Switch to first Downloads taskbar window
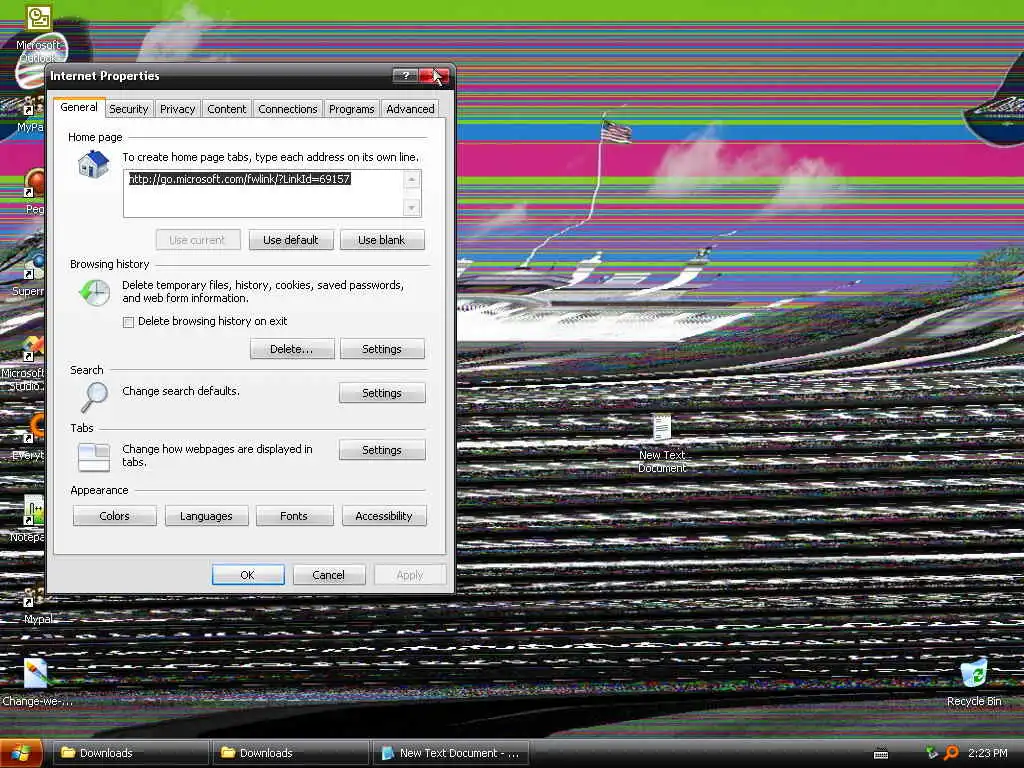1024x768 pixels. coord(129,753)
